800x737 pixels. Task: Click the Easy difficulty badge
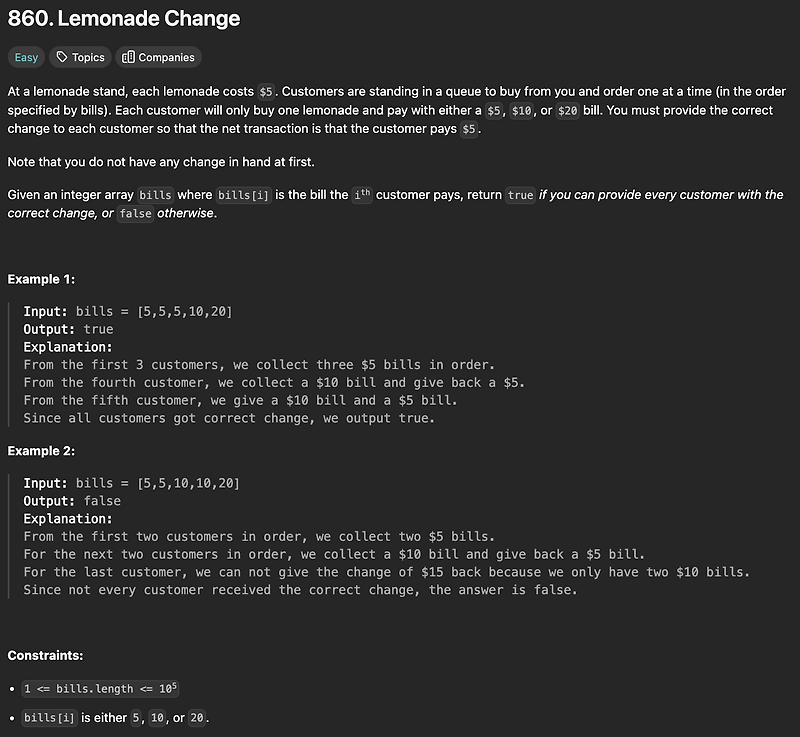[26, 57]
